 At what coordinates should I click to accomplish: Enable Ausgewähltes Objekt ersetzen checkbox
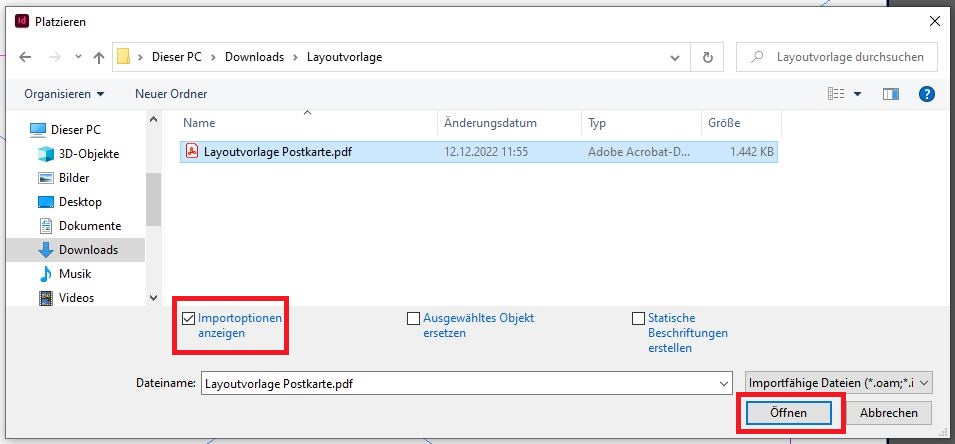coord(413,319)
